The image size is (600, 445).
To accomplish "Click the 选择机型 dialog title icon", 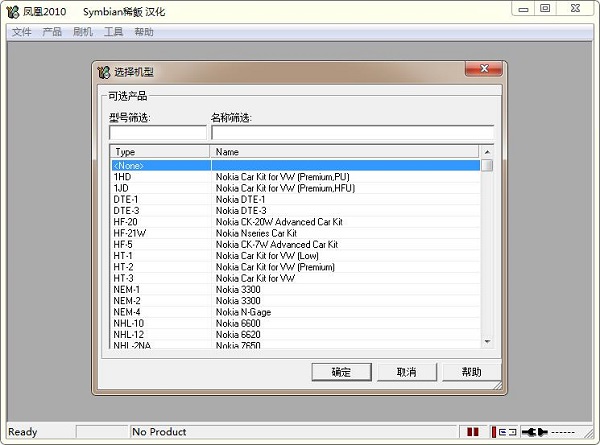I will 103,72.
